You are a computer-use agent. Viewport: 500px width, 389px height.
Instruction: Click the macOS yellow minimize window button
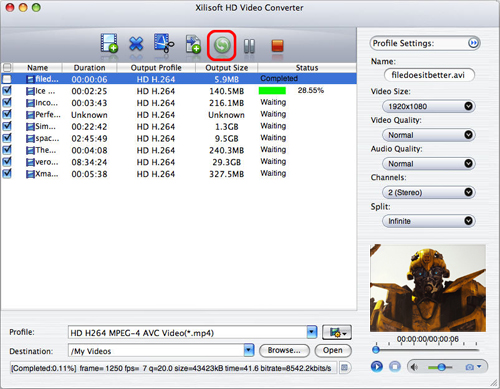23,7
